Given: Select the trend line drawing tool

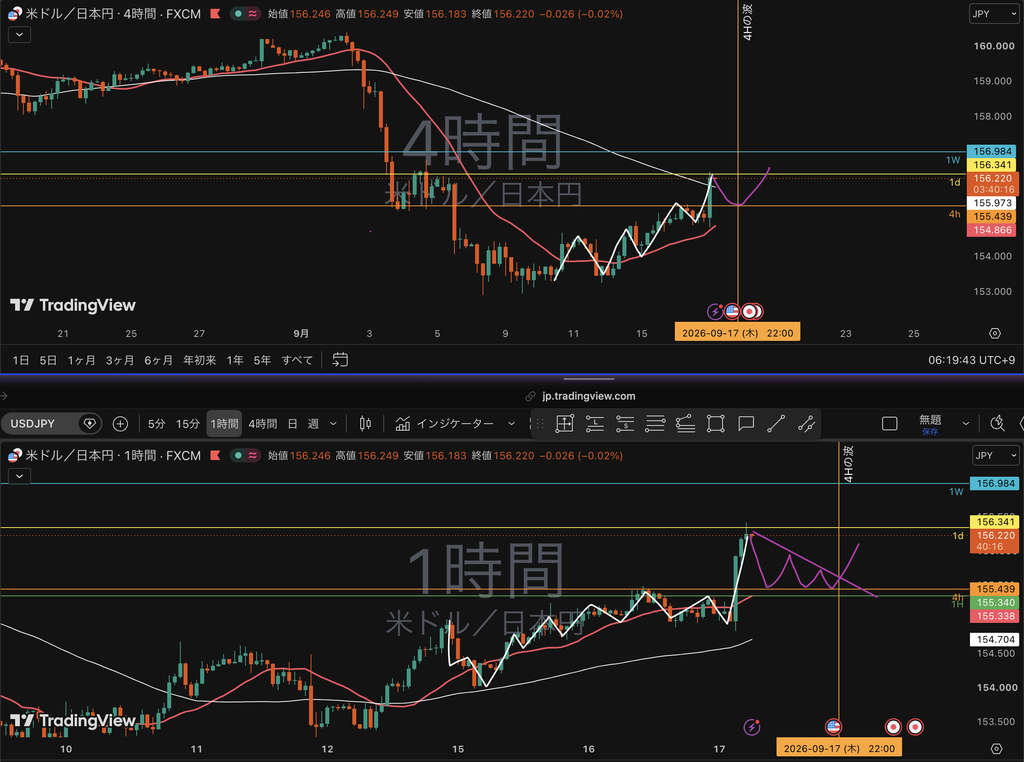Looking at the screenshot, I should (x=776, y=424).
